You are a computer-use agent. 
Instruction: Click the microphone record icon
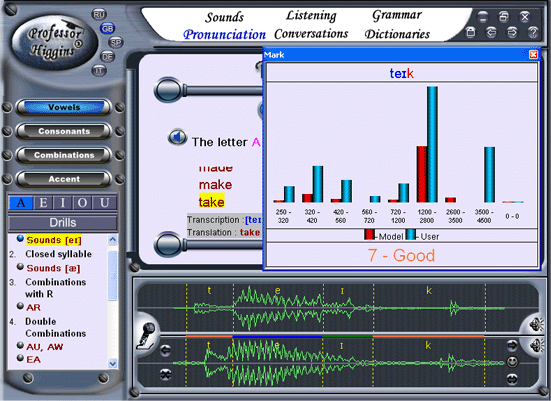[x=147, y=336]
